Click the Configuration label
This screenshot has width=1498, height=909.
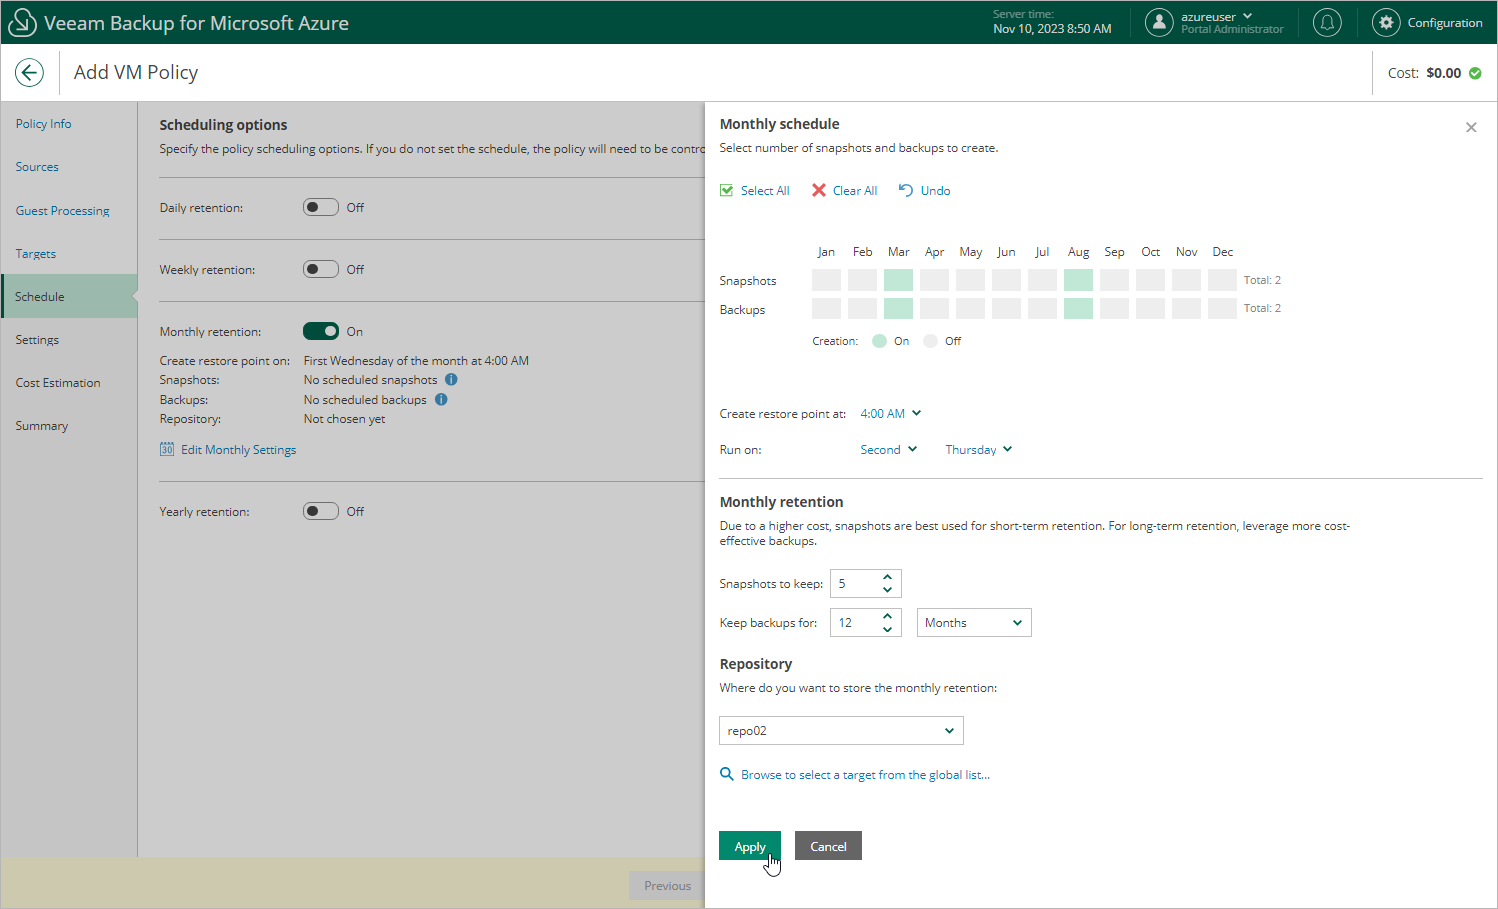(1445, 23)
